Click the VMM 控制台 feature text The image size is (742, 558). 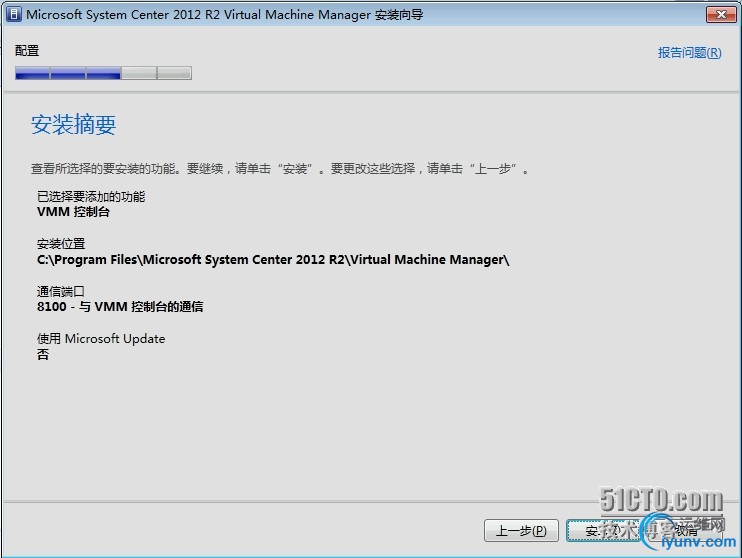point(73,212)
